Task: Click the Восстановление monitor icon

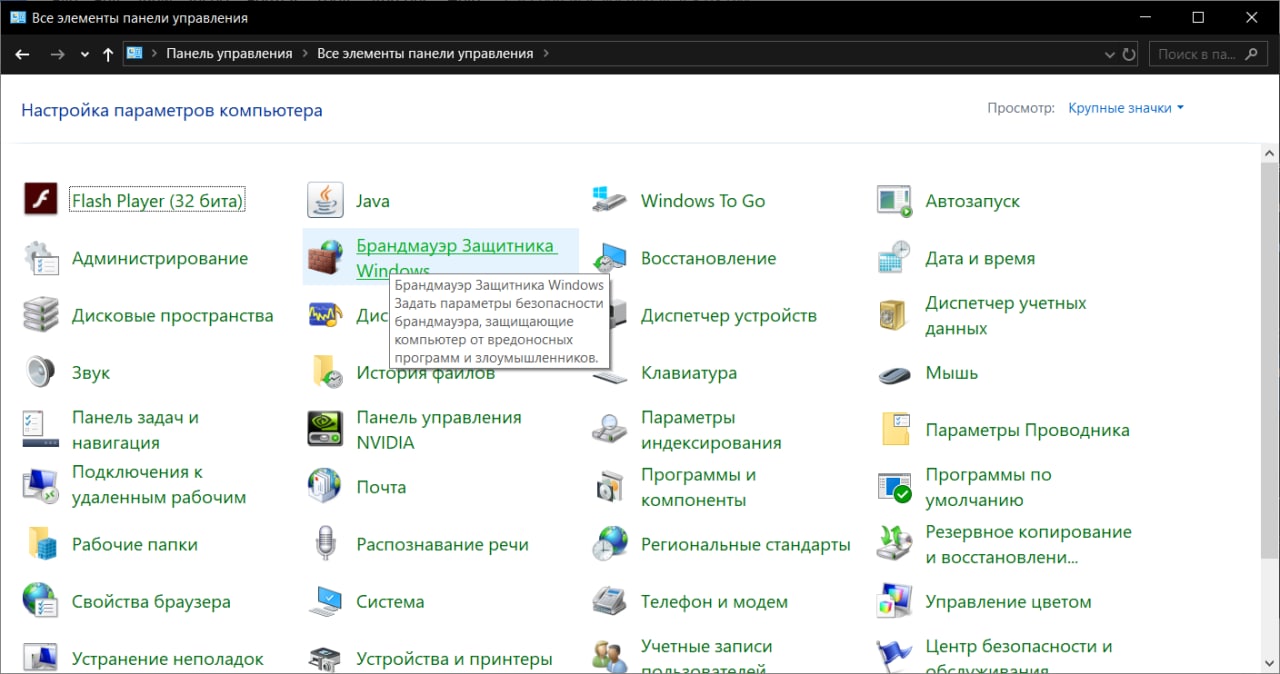Action: point(610,258)
